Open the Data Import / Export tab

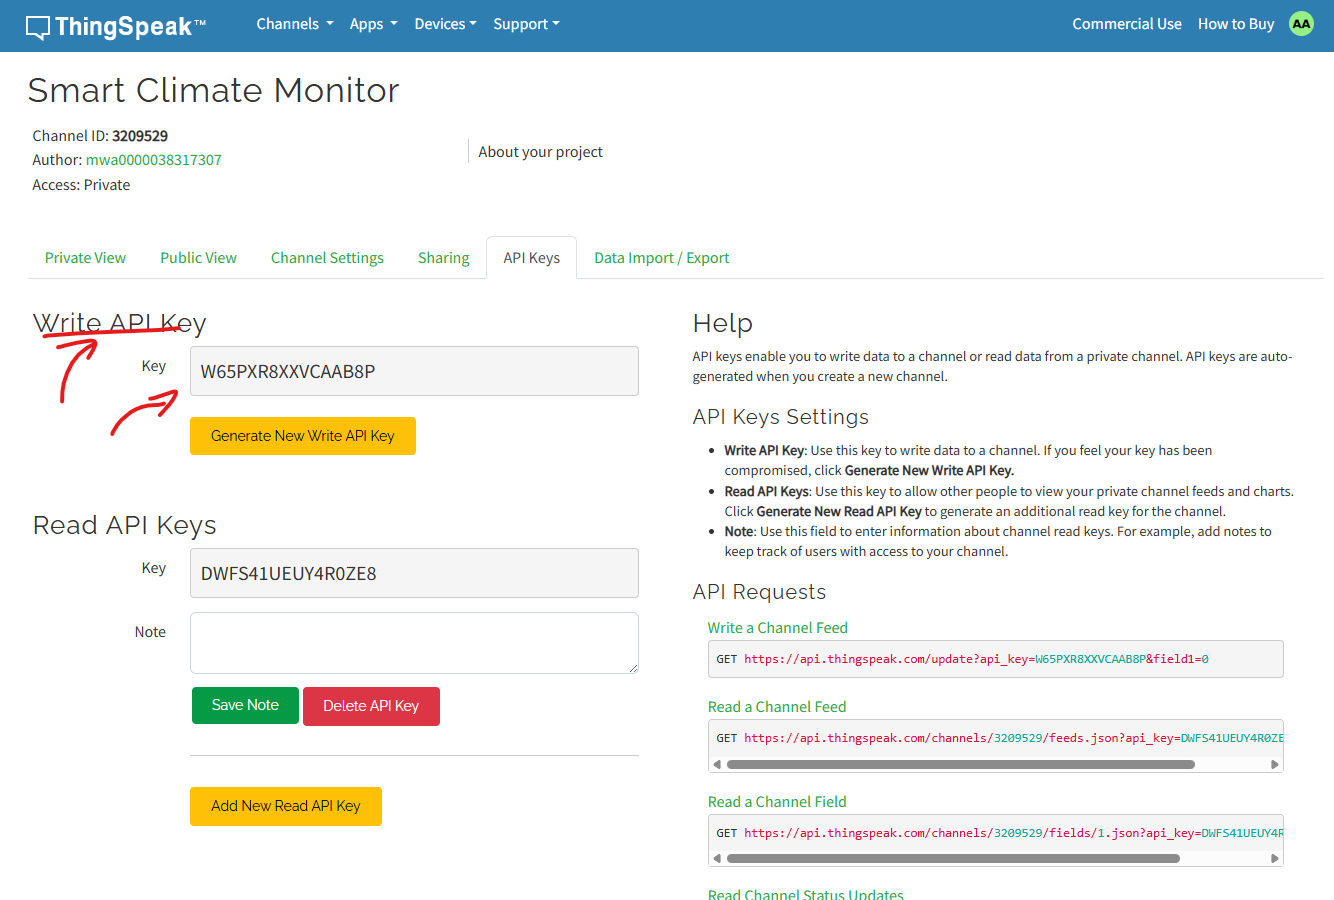click(661, 258)
